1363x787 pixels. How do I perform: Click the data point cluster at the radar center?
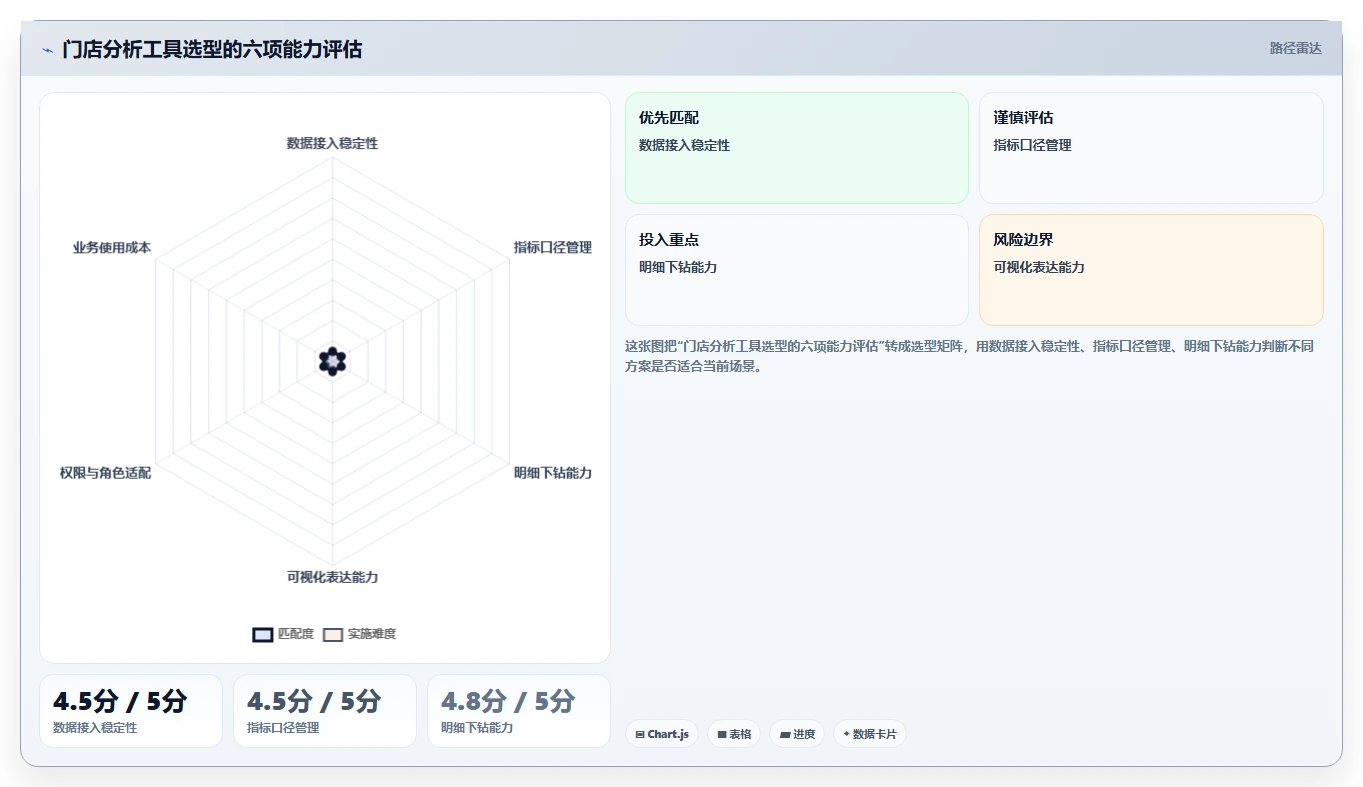point(332,361)
